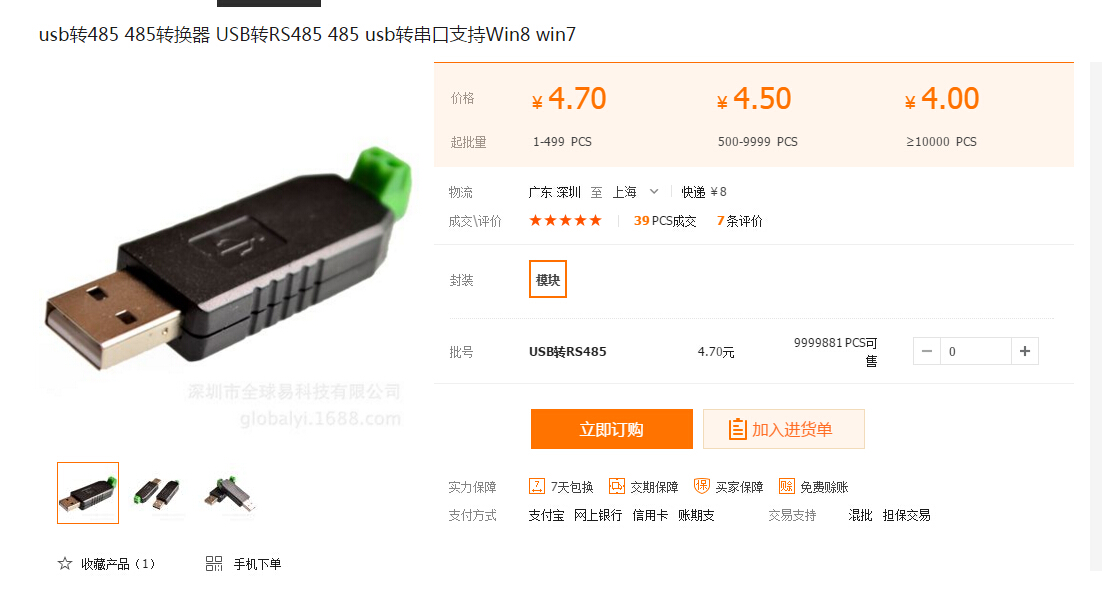Select the second thumbnail with two adapters
Screen dimensions: 1102x589
(157, 493)
